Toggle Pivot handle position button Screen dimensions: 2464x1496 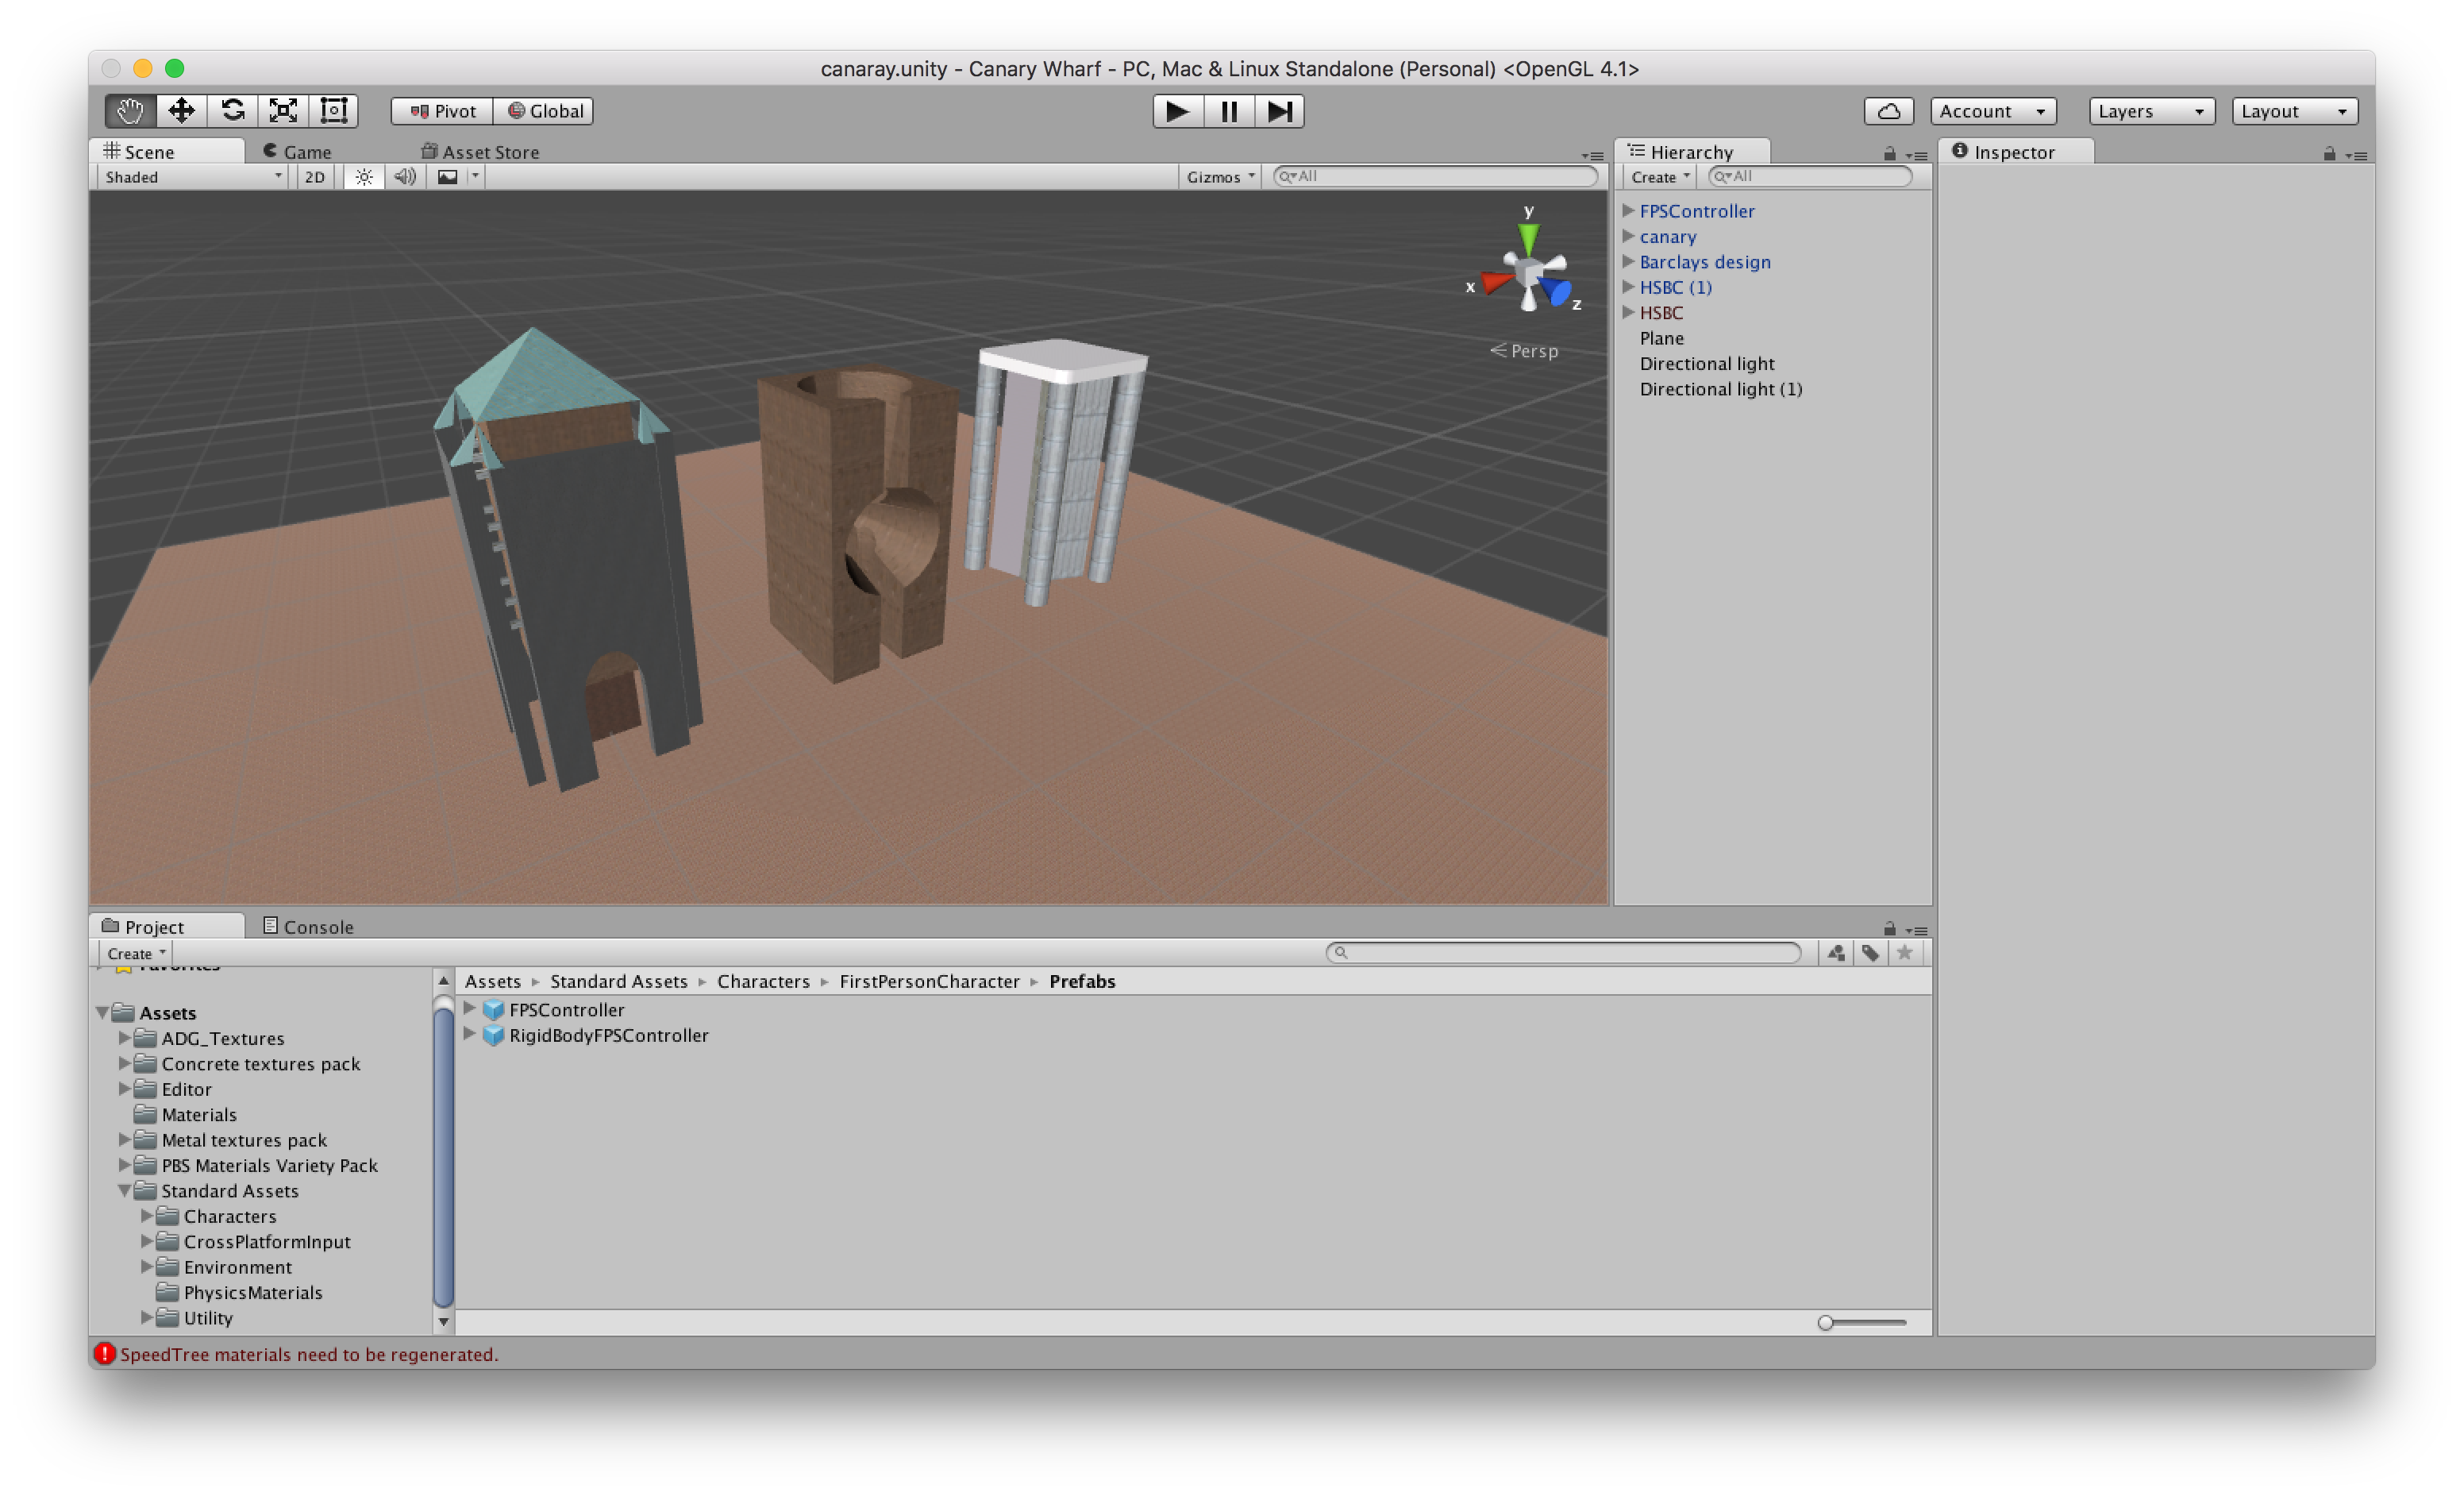(x=442, y=111)
